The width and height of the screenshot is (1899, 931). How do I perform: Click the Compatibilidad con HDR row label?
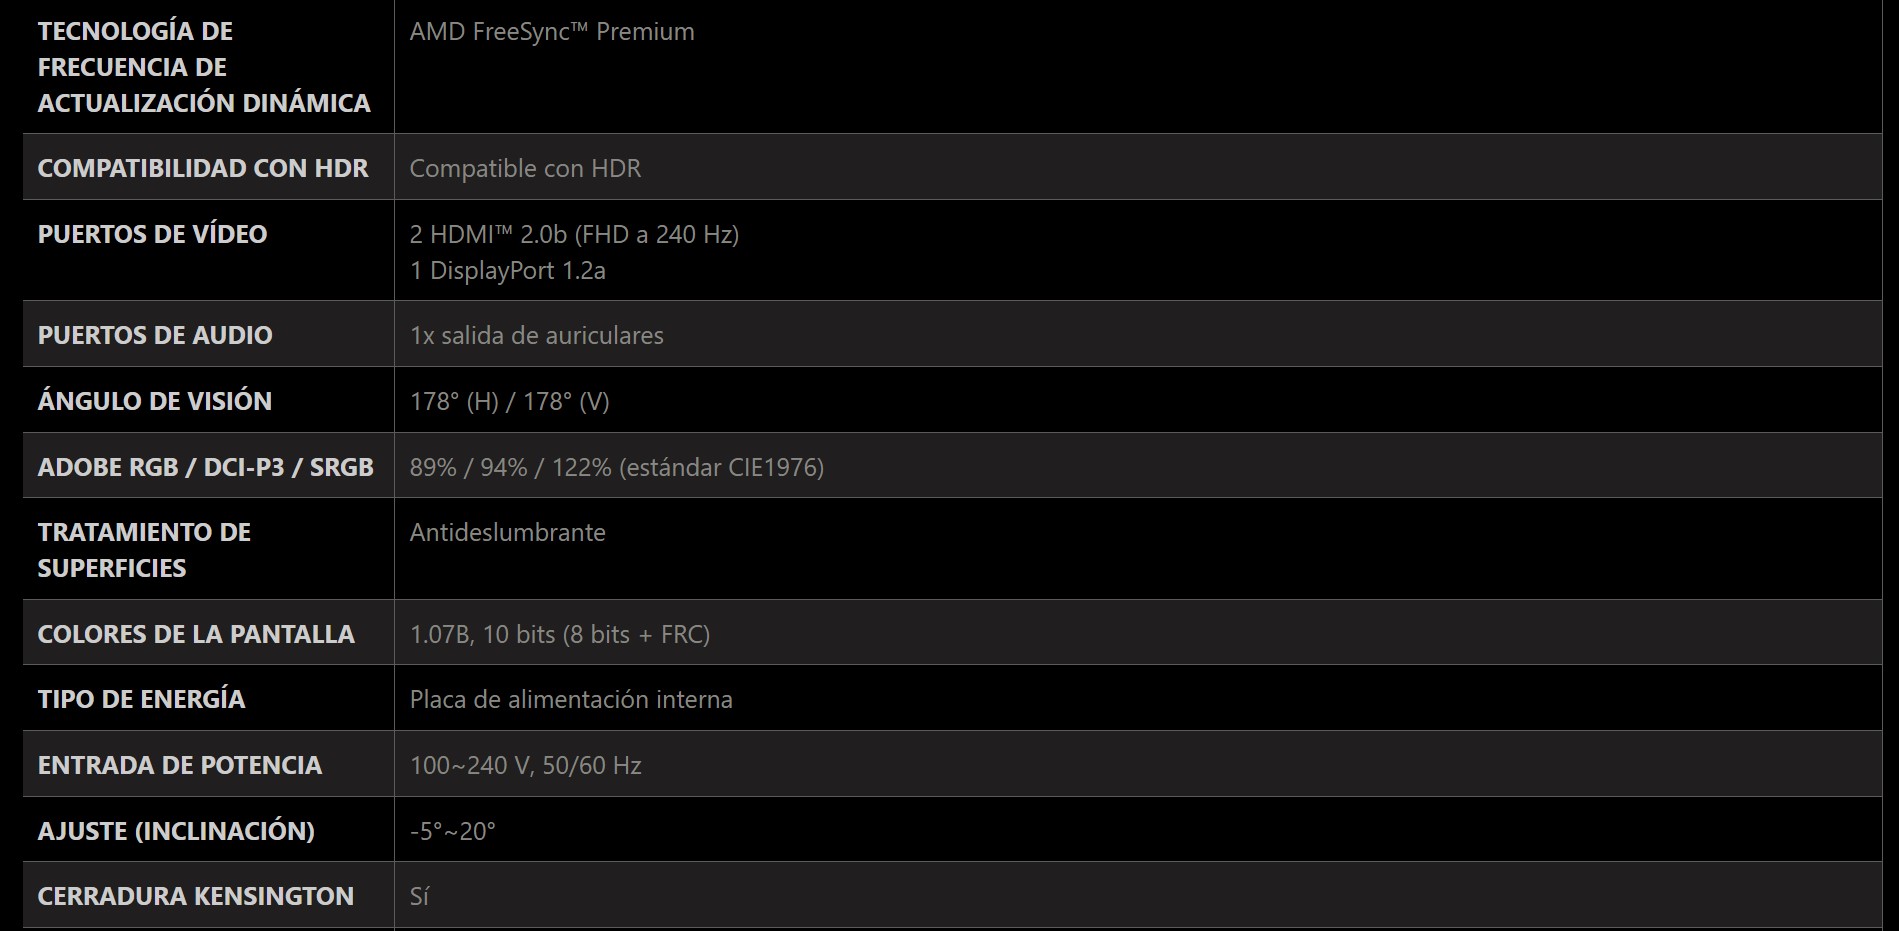click(203, 168)
